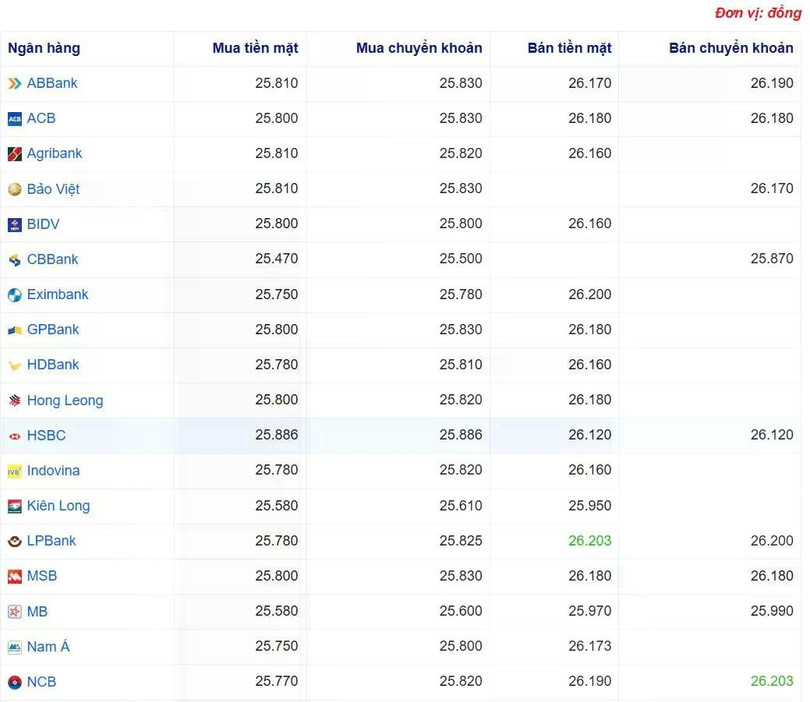Click Eximbank's Bán tiền mặt value 26.200
This screenshot has height=702, width=810.
coord(590,294)
